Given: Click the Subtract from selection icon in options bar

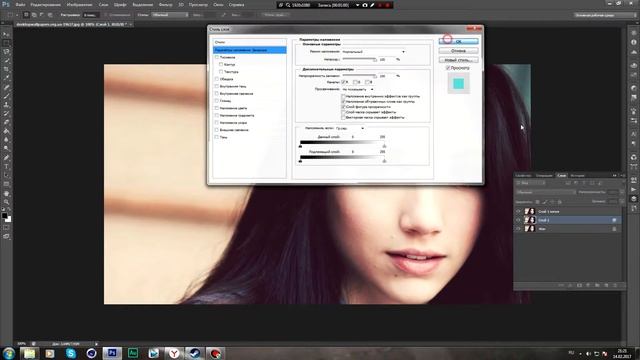Looking at the screenshot, I should (x=42, y=15).
